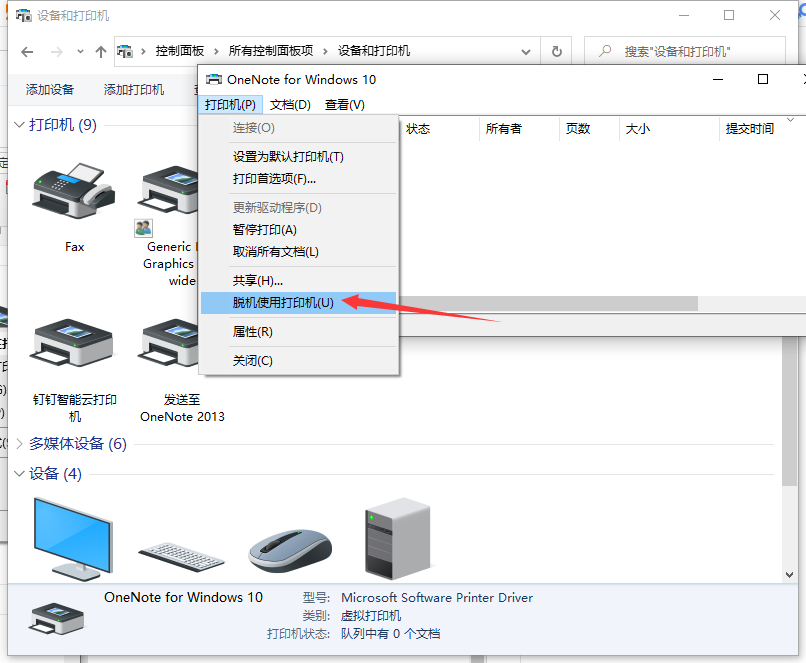The width and height of the screenshot is (806, 663).
Task: Select the Generic Graphics printer icon
Action: (169, 189)
